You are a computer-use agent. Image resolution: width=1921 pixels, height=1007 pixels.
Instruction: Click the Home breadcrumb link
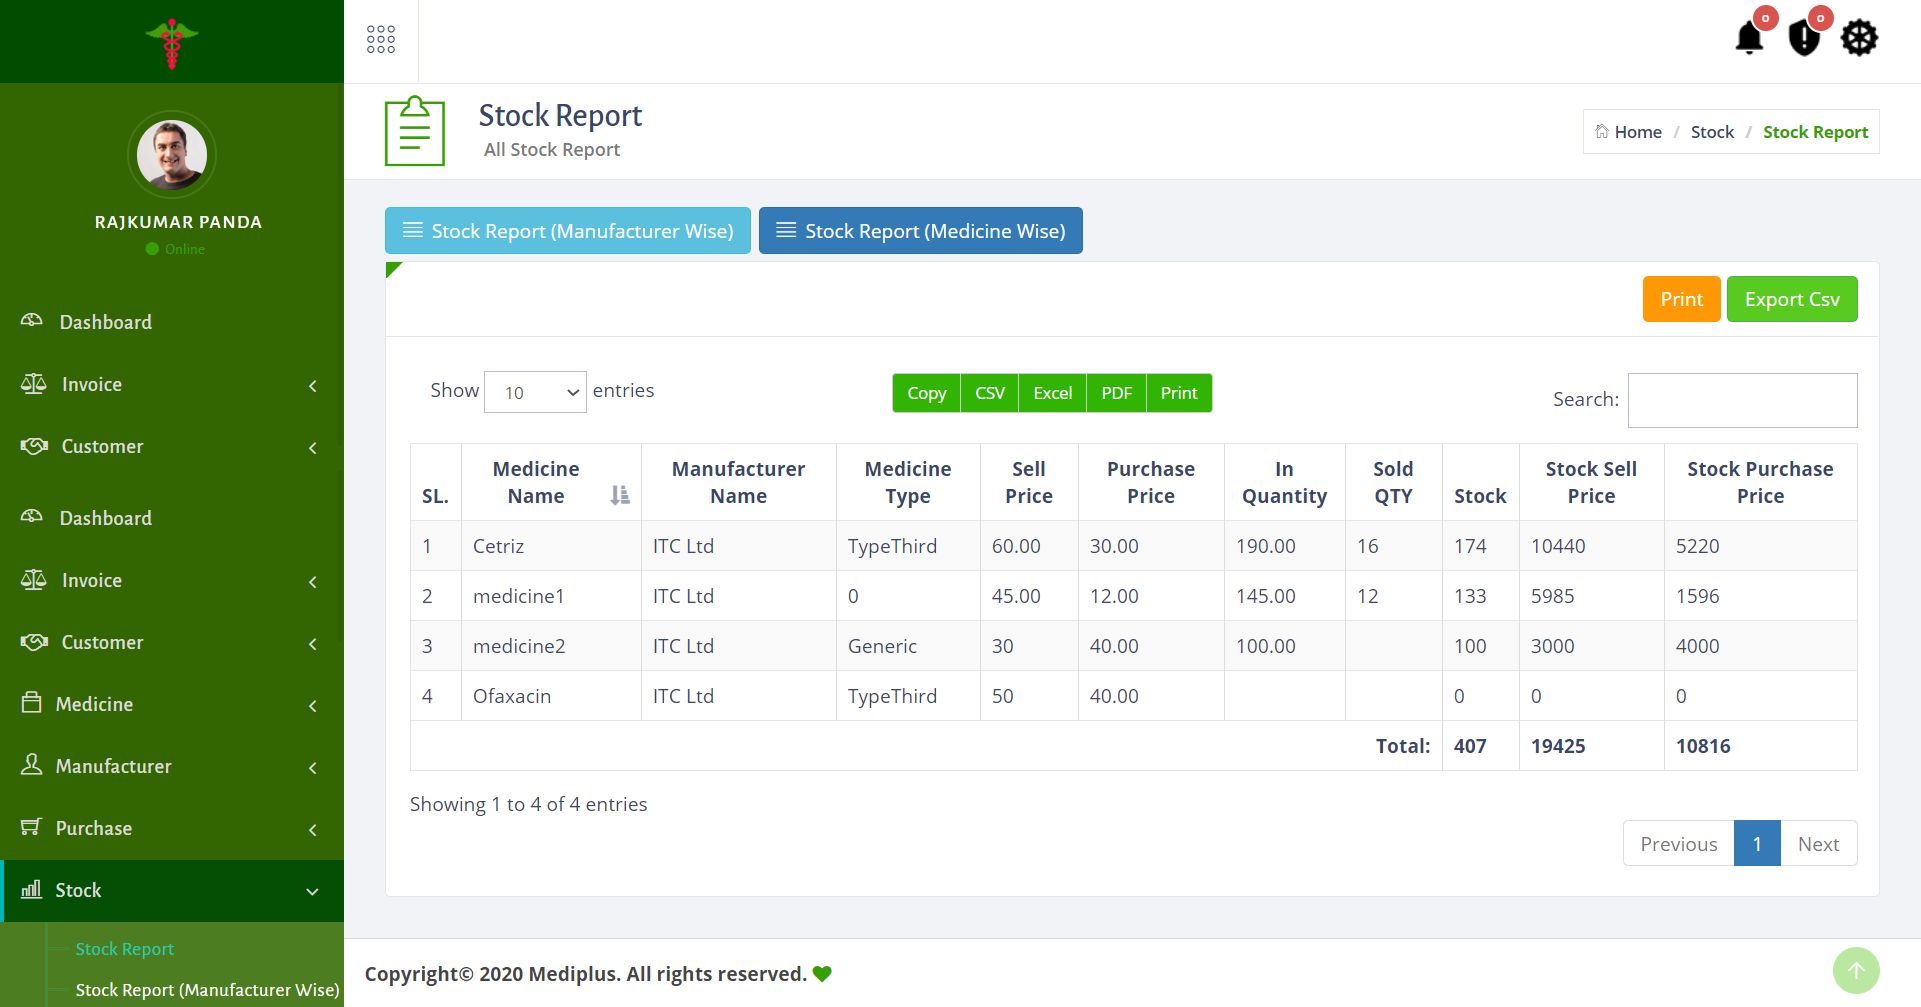(1637, 132)
